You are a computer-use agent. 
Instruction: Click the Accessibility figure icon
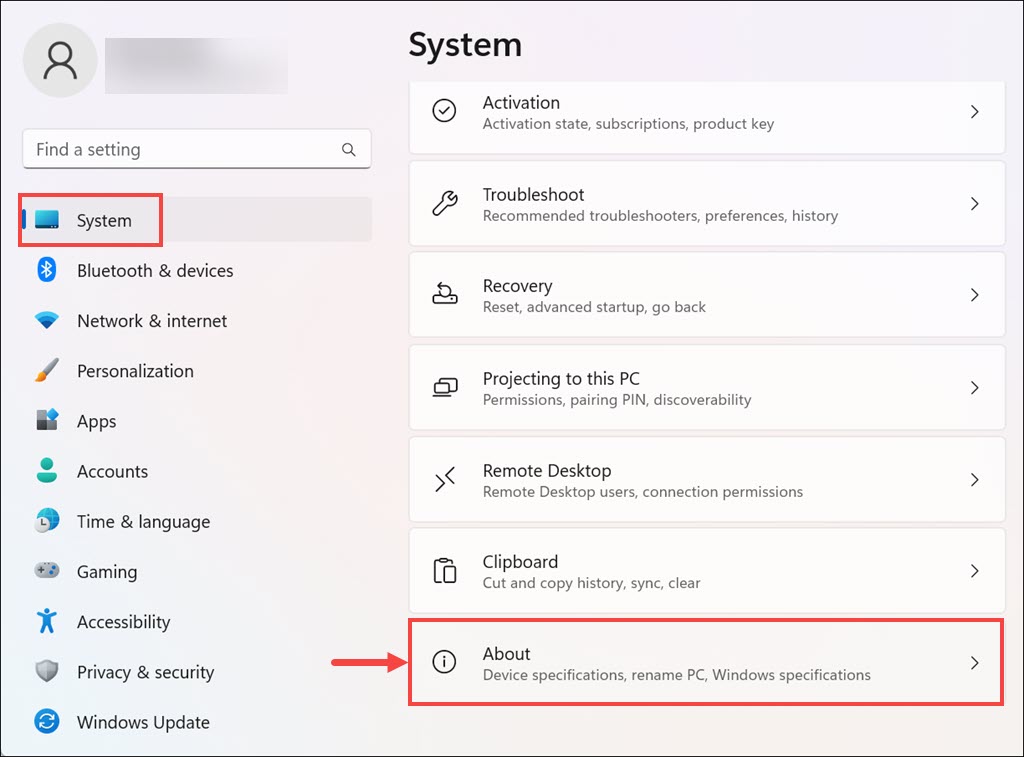[47, 621]
